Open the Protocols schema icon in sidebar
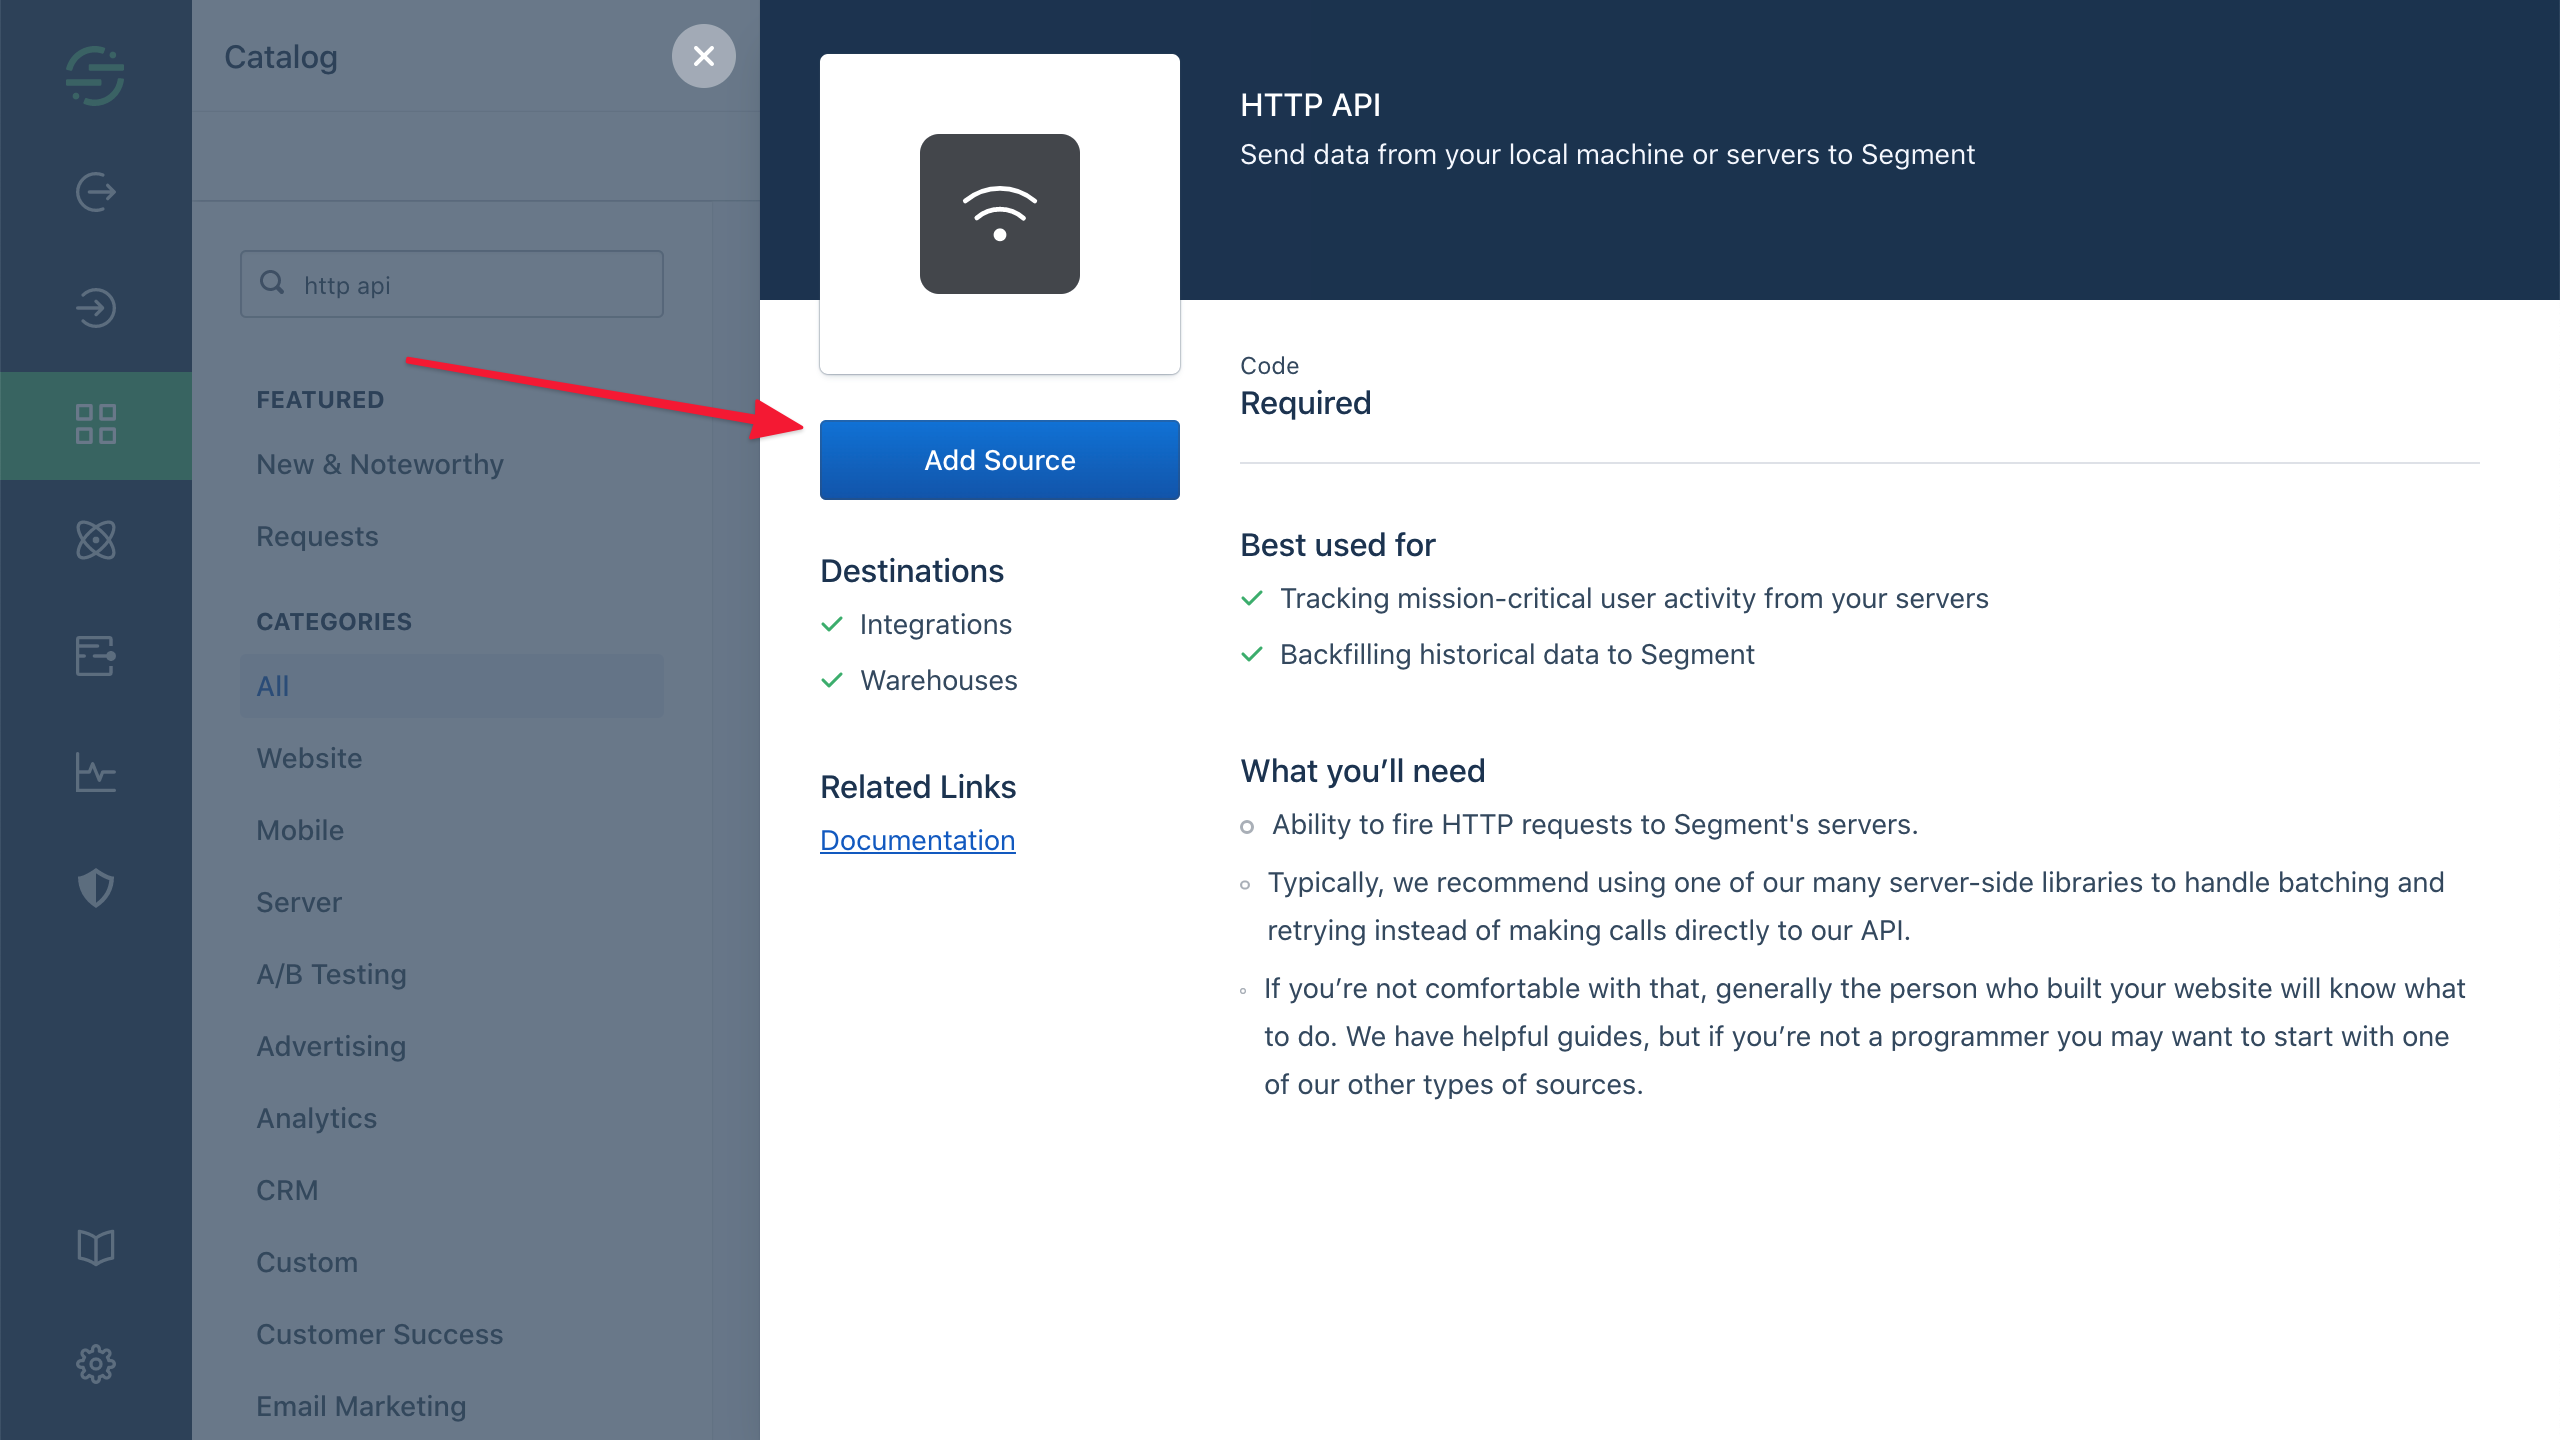Viewport: 2560px width, 1440px height. (96, 656)
